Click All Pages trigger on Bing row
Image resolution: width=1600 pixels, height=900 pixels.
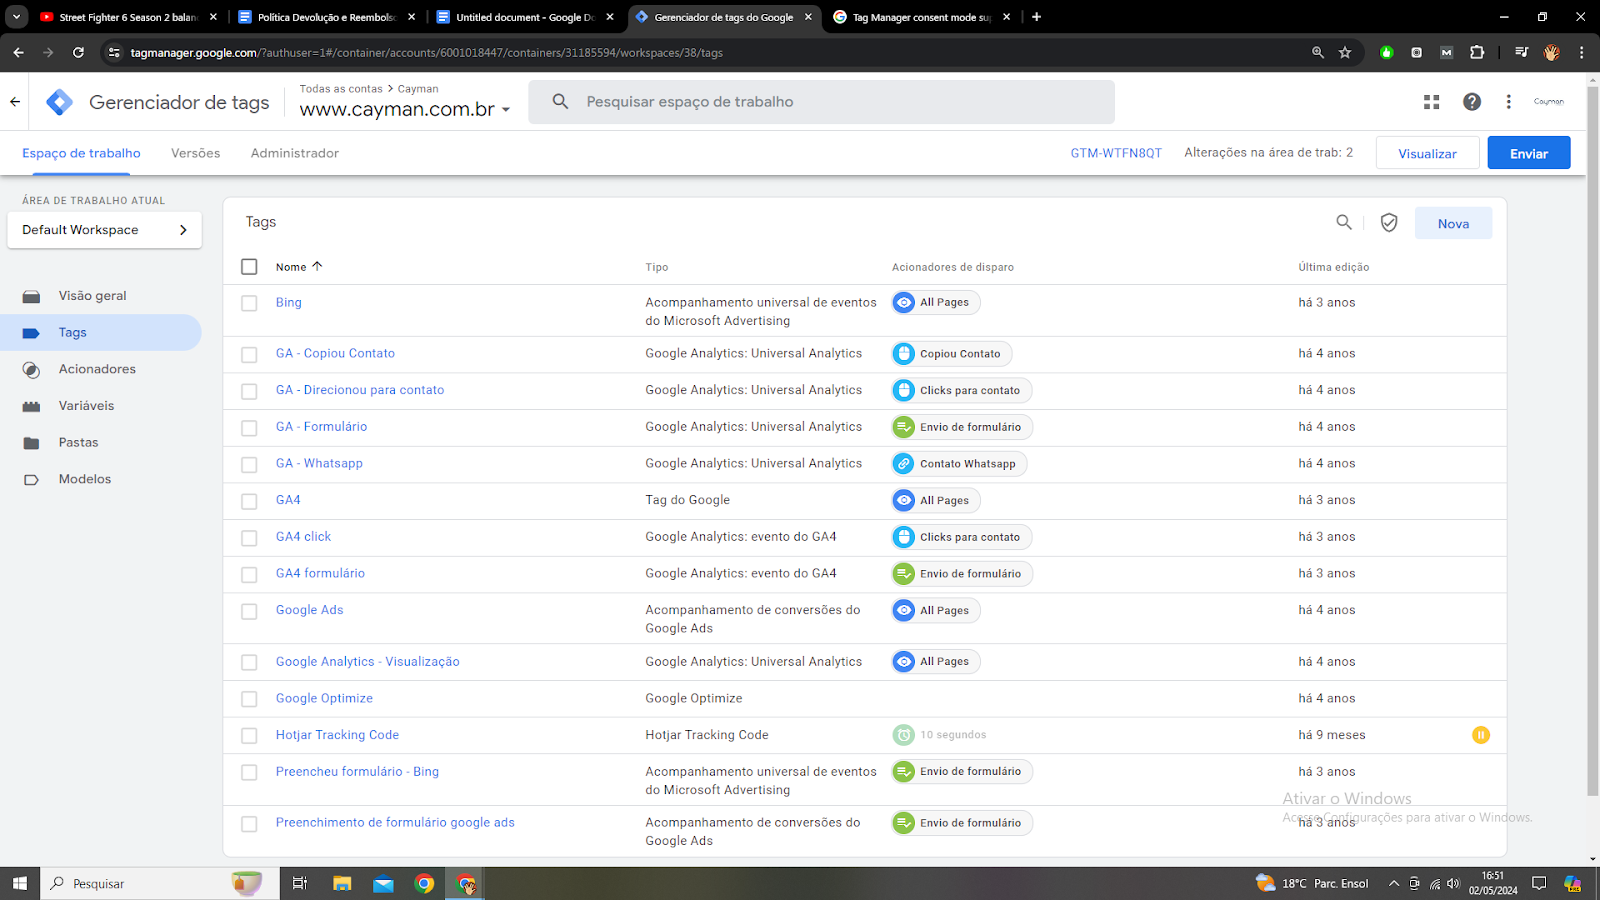click(x=936, y=303)
